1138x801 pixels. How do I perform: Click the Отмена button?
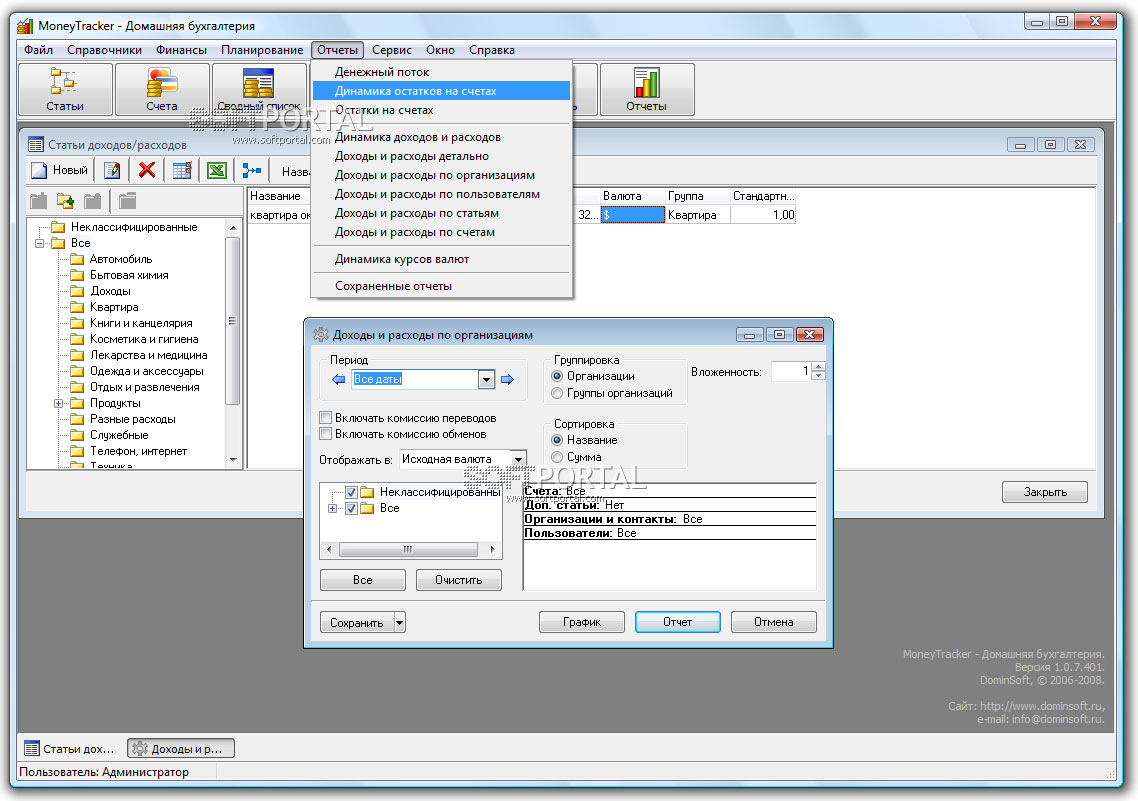774,623
